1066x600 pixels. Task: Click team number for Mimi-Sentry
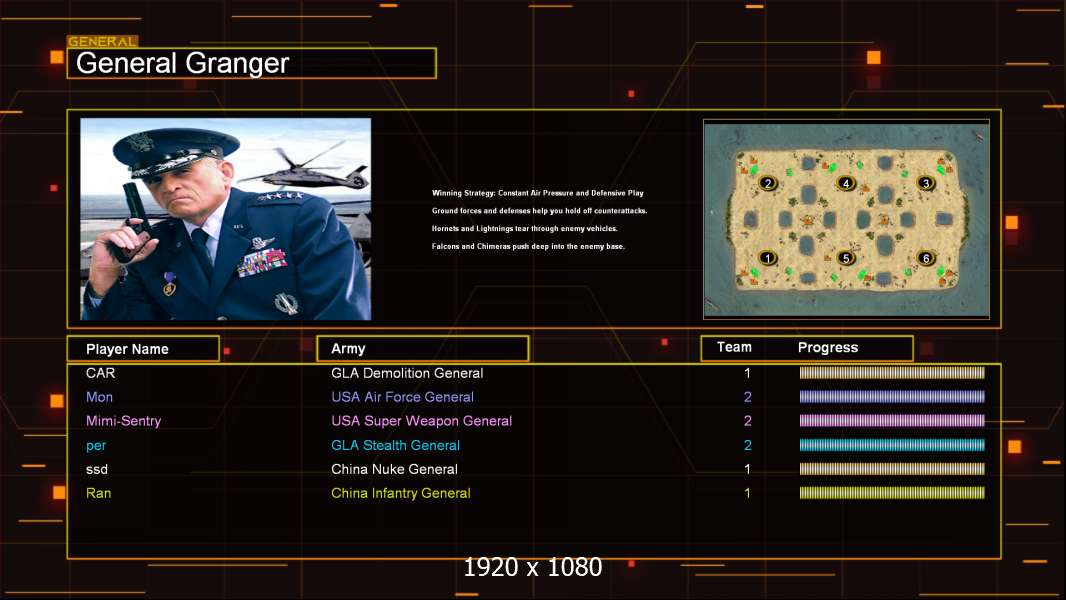(747, 421)
